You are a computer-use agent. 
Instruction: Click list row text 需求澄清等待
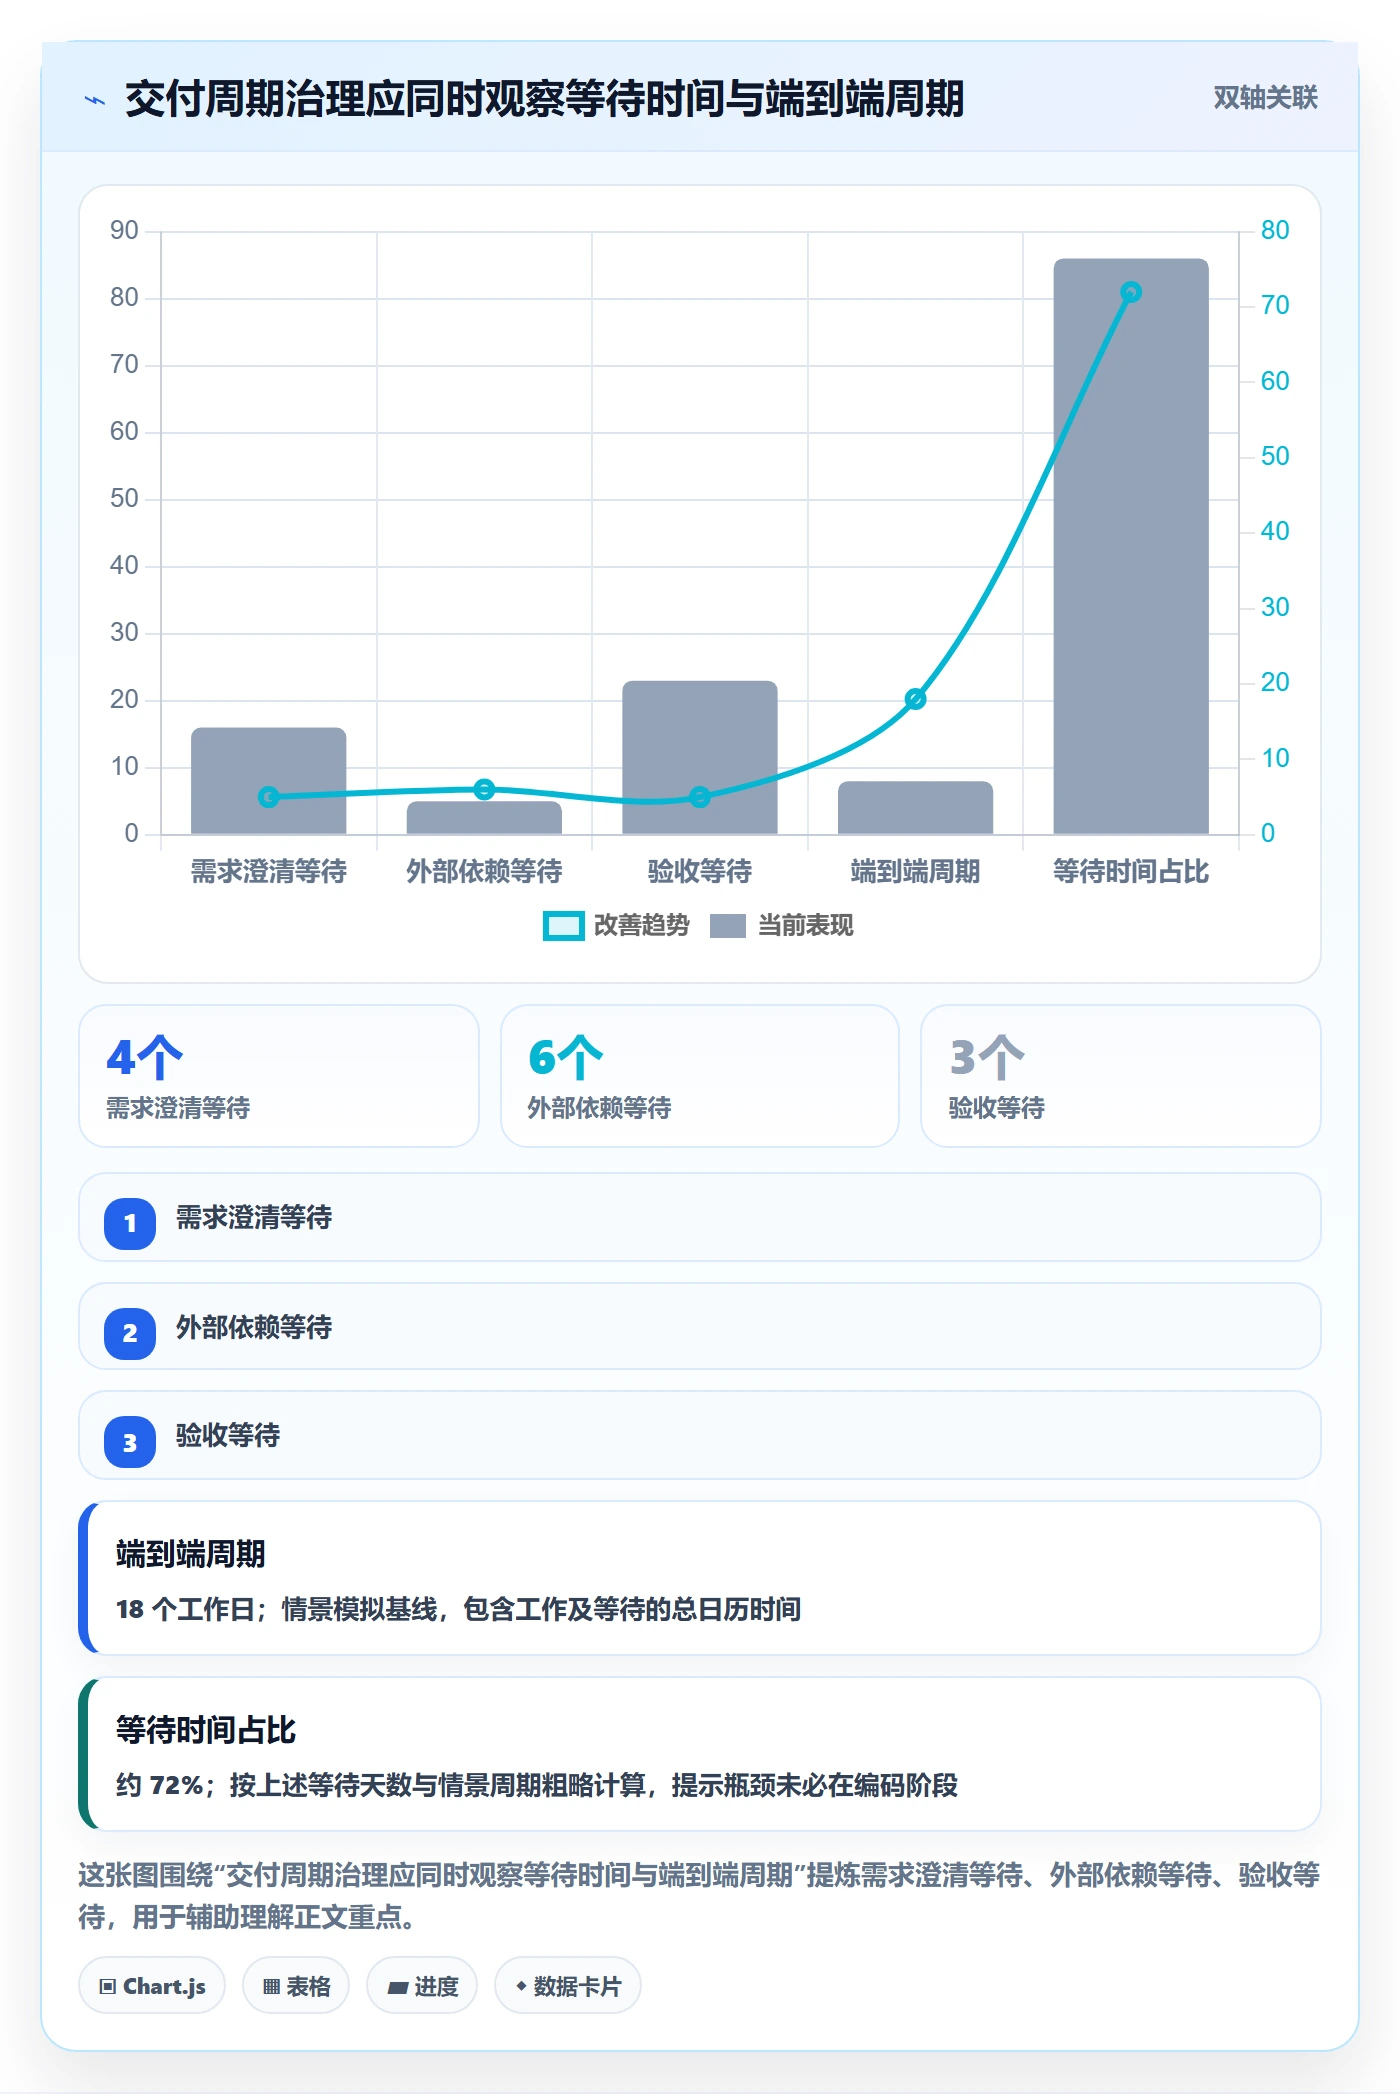click(x=254, y=1218)
